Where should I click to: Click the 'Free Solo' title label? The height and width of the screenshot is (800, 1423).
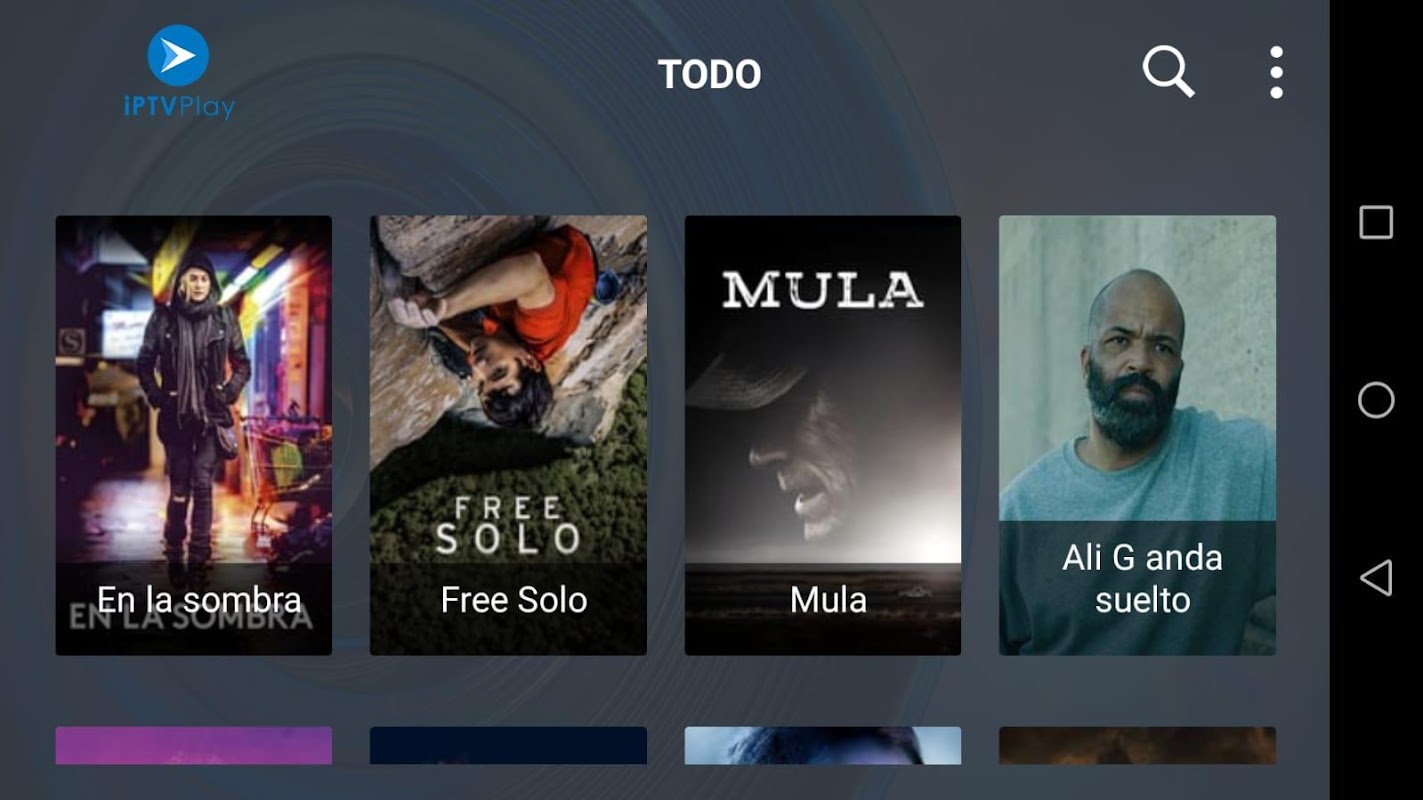tap(514, 600)
